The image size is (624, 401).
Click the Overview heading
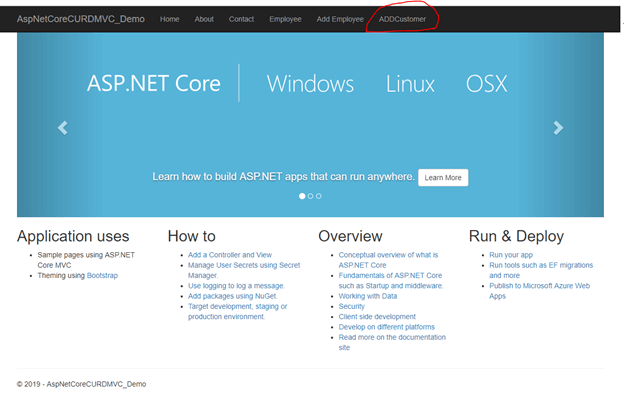351,236
